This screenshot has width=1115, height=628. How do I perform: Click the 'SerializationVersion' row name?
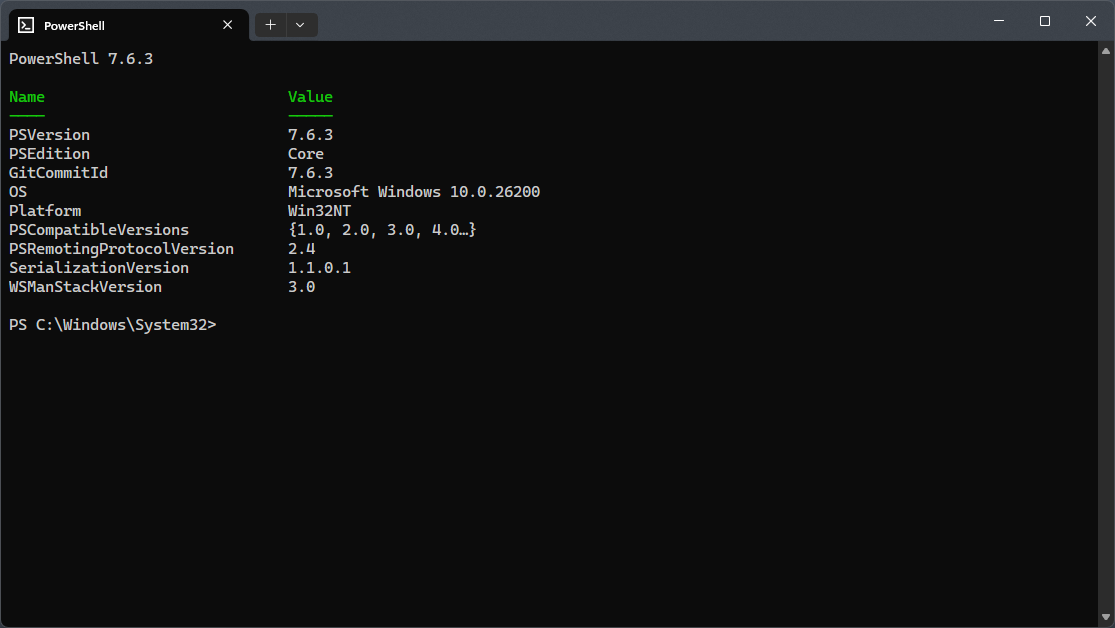[x=99, y=268]
